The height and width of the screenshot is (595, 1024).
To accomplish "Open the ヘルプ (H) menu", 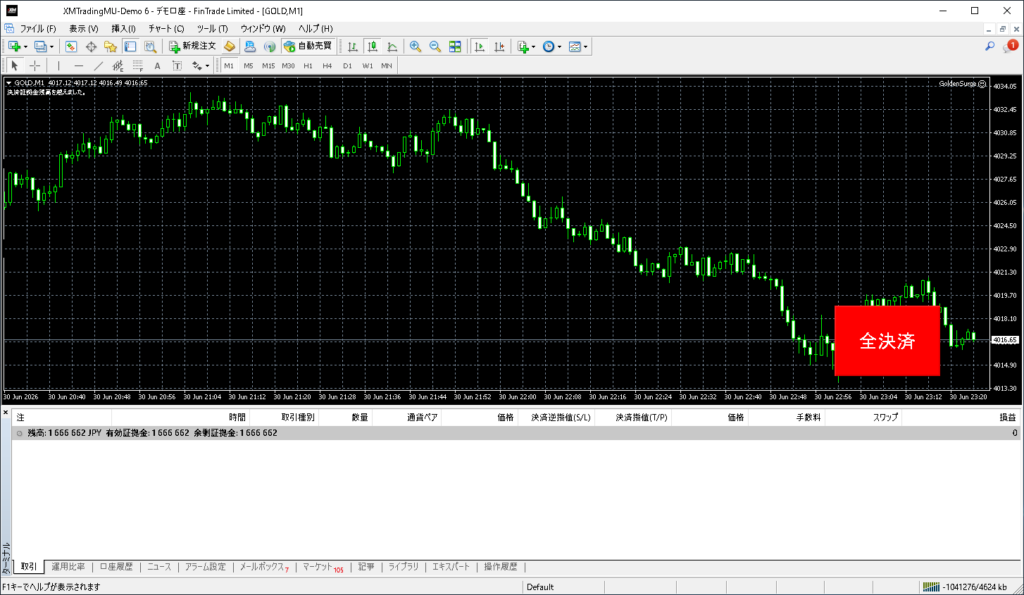I will [315, 29].
